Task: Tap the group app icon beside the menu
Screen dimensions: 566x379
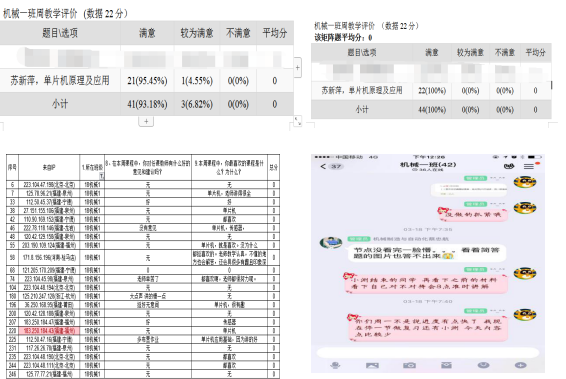Action: tap(509, 166)
